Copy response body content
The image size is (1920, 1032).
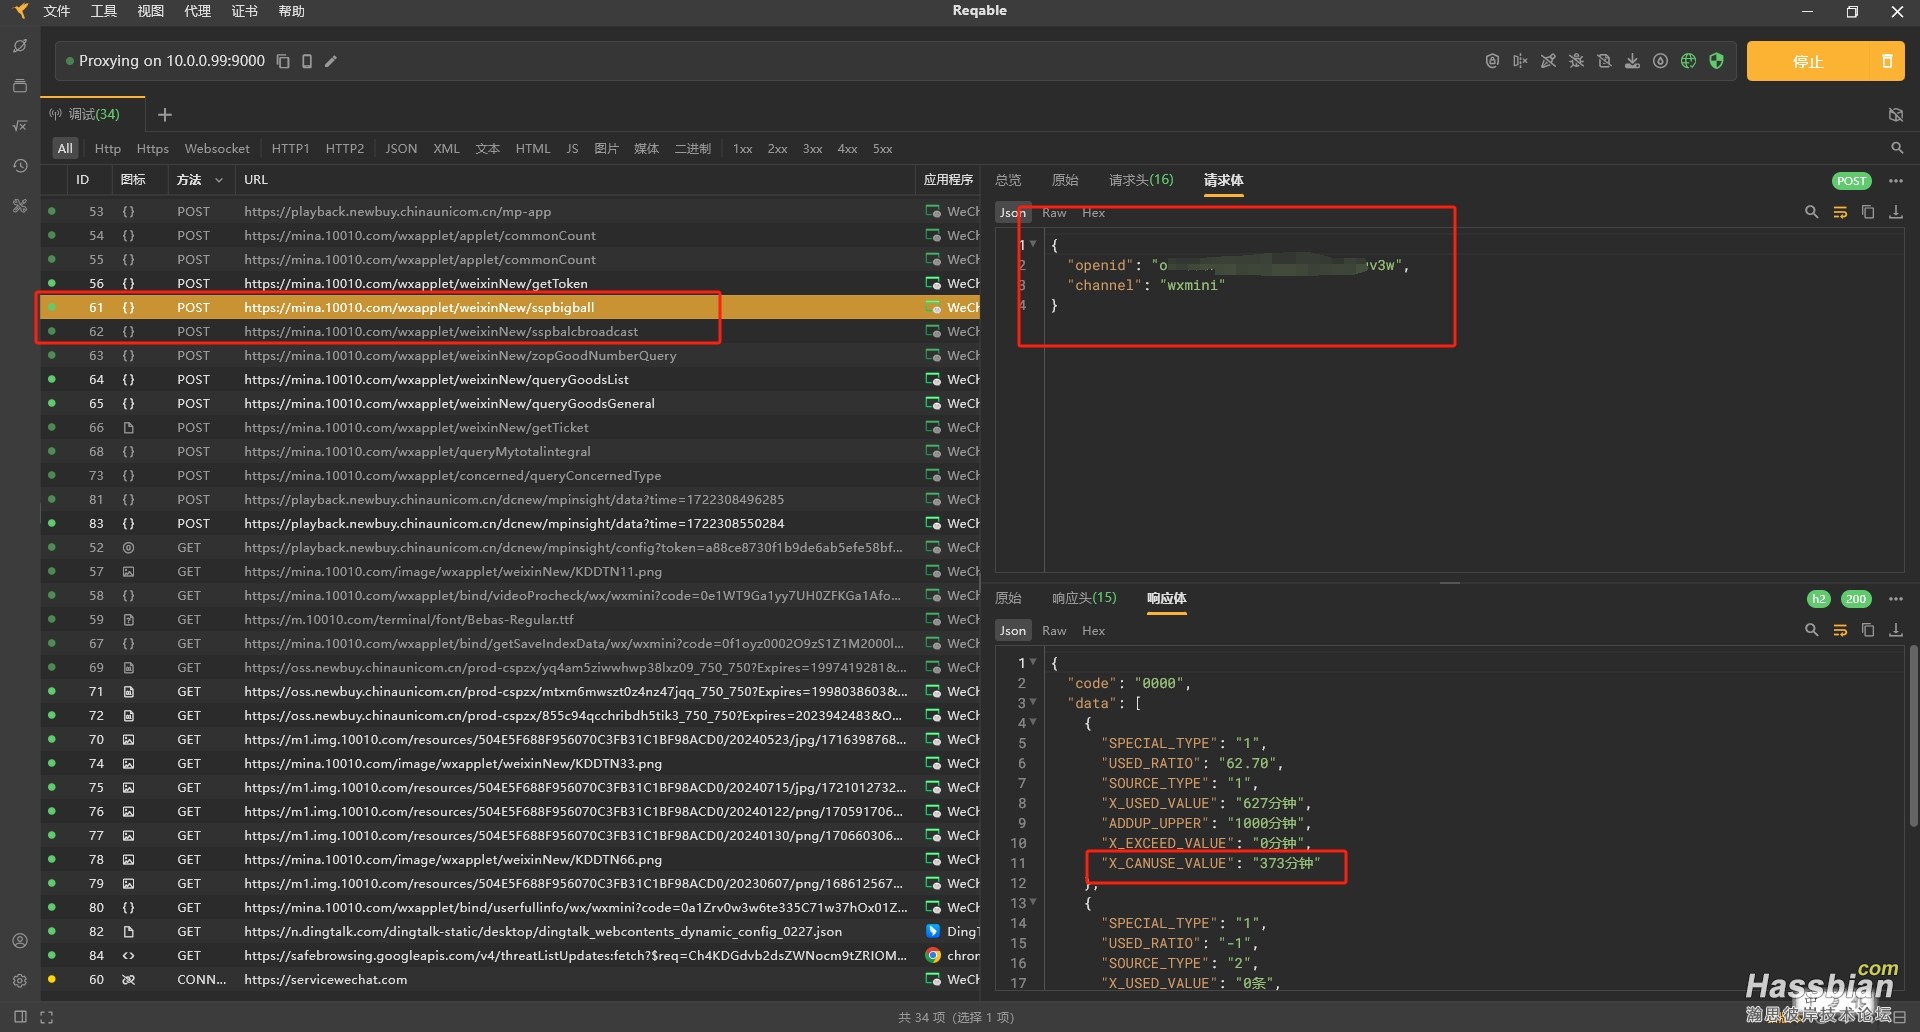tap(1867, 630)
